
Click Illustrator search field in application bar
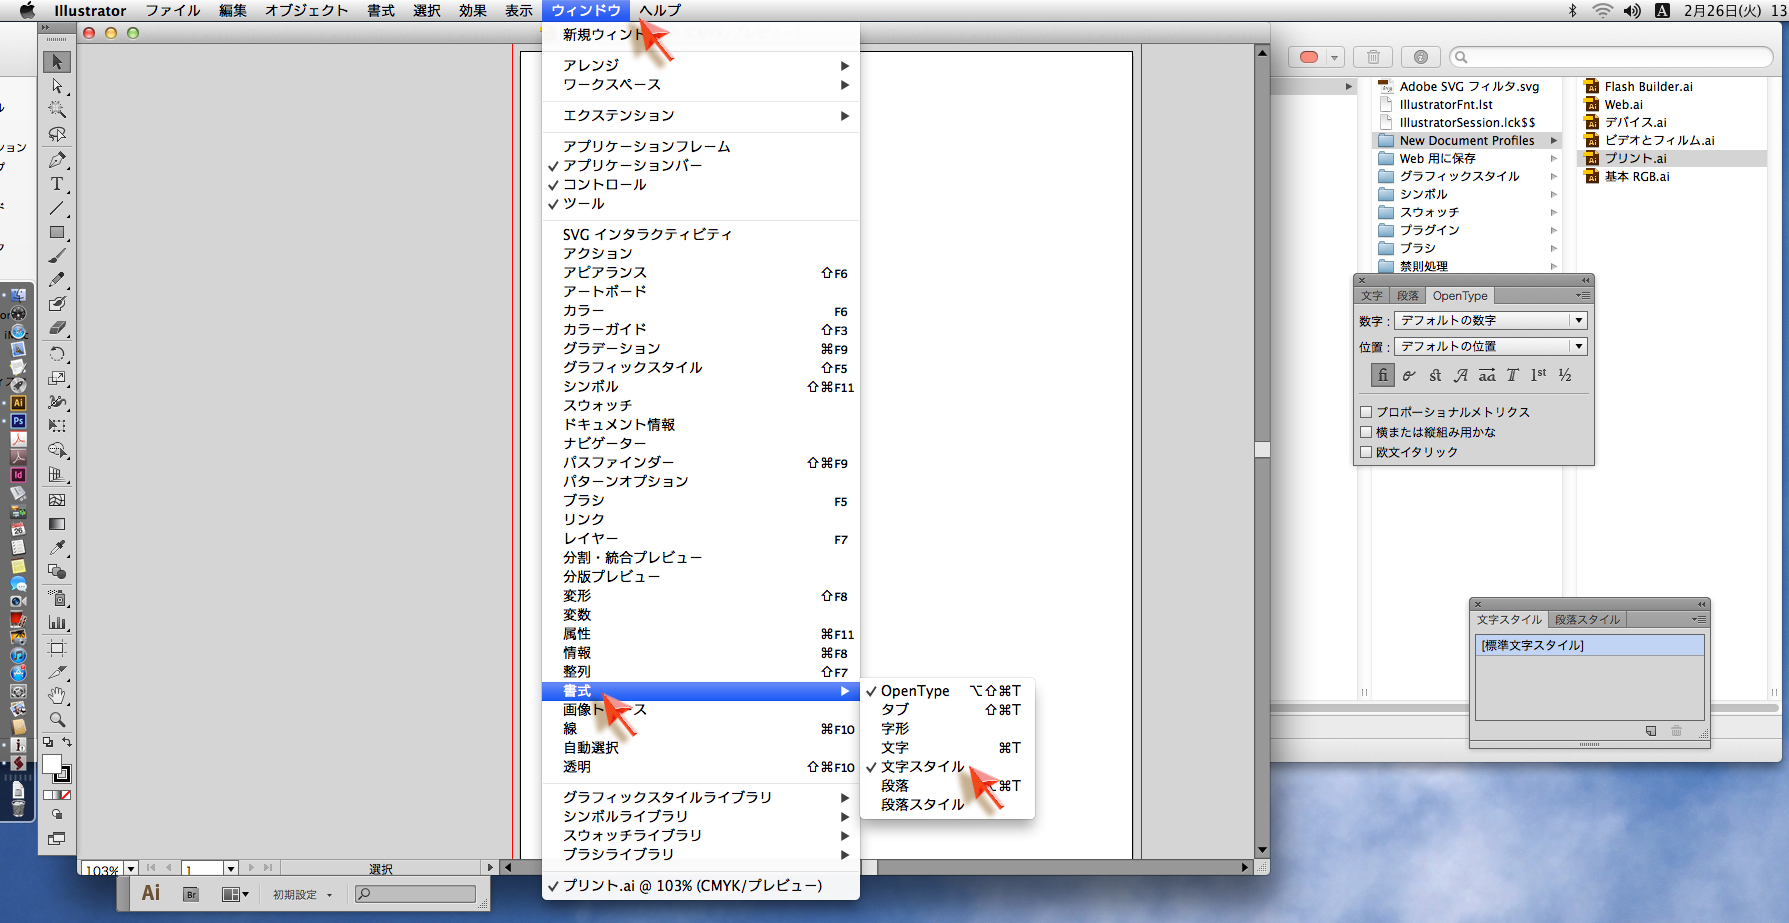click(416, 894)
